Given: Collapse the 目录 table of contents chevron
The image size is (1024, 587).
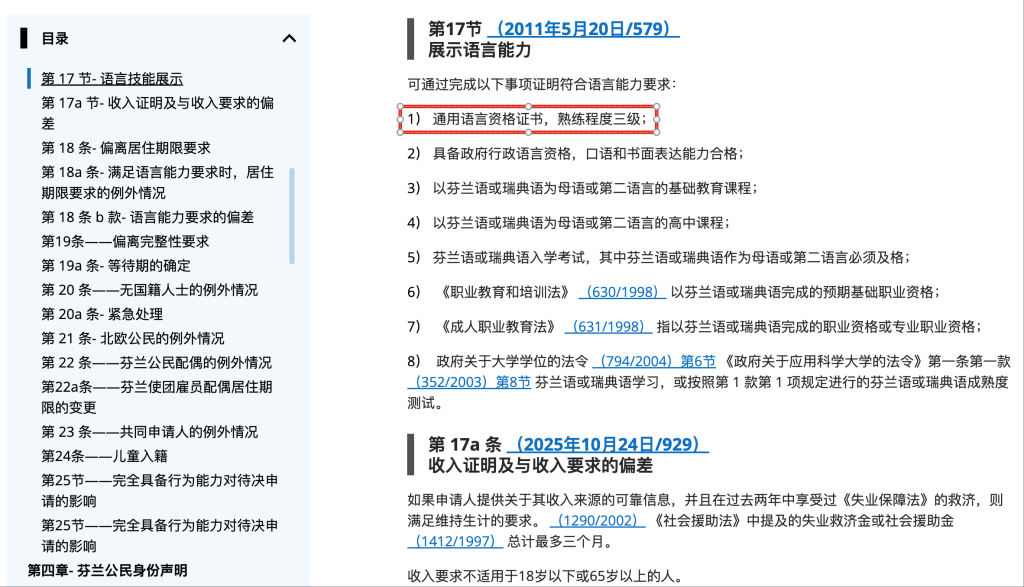Looking at the screenshot, I should pyautogui.click(x=289, y=39).
